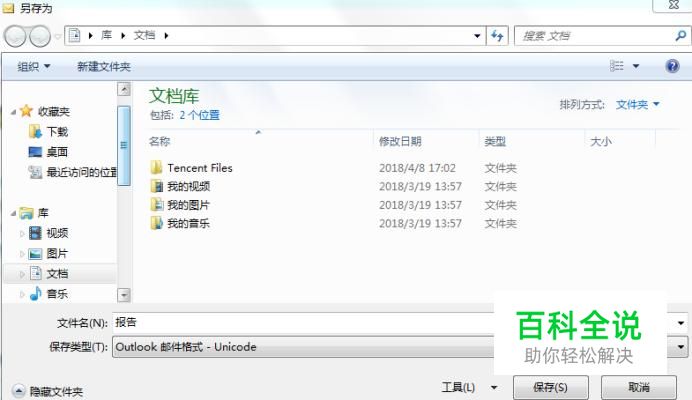Select the 音乐 library note icon

[35, 293]
